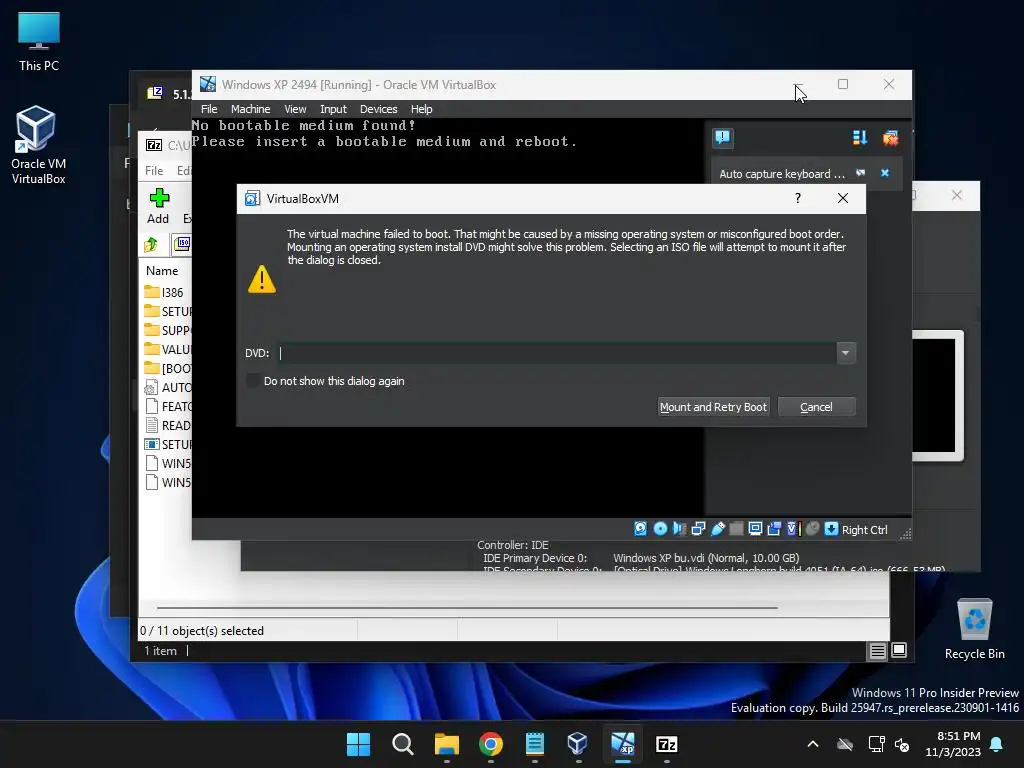
Task: Click the notification sort order icon
Action: [x=859, y=138]
